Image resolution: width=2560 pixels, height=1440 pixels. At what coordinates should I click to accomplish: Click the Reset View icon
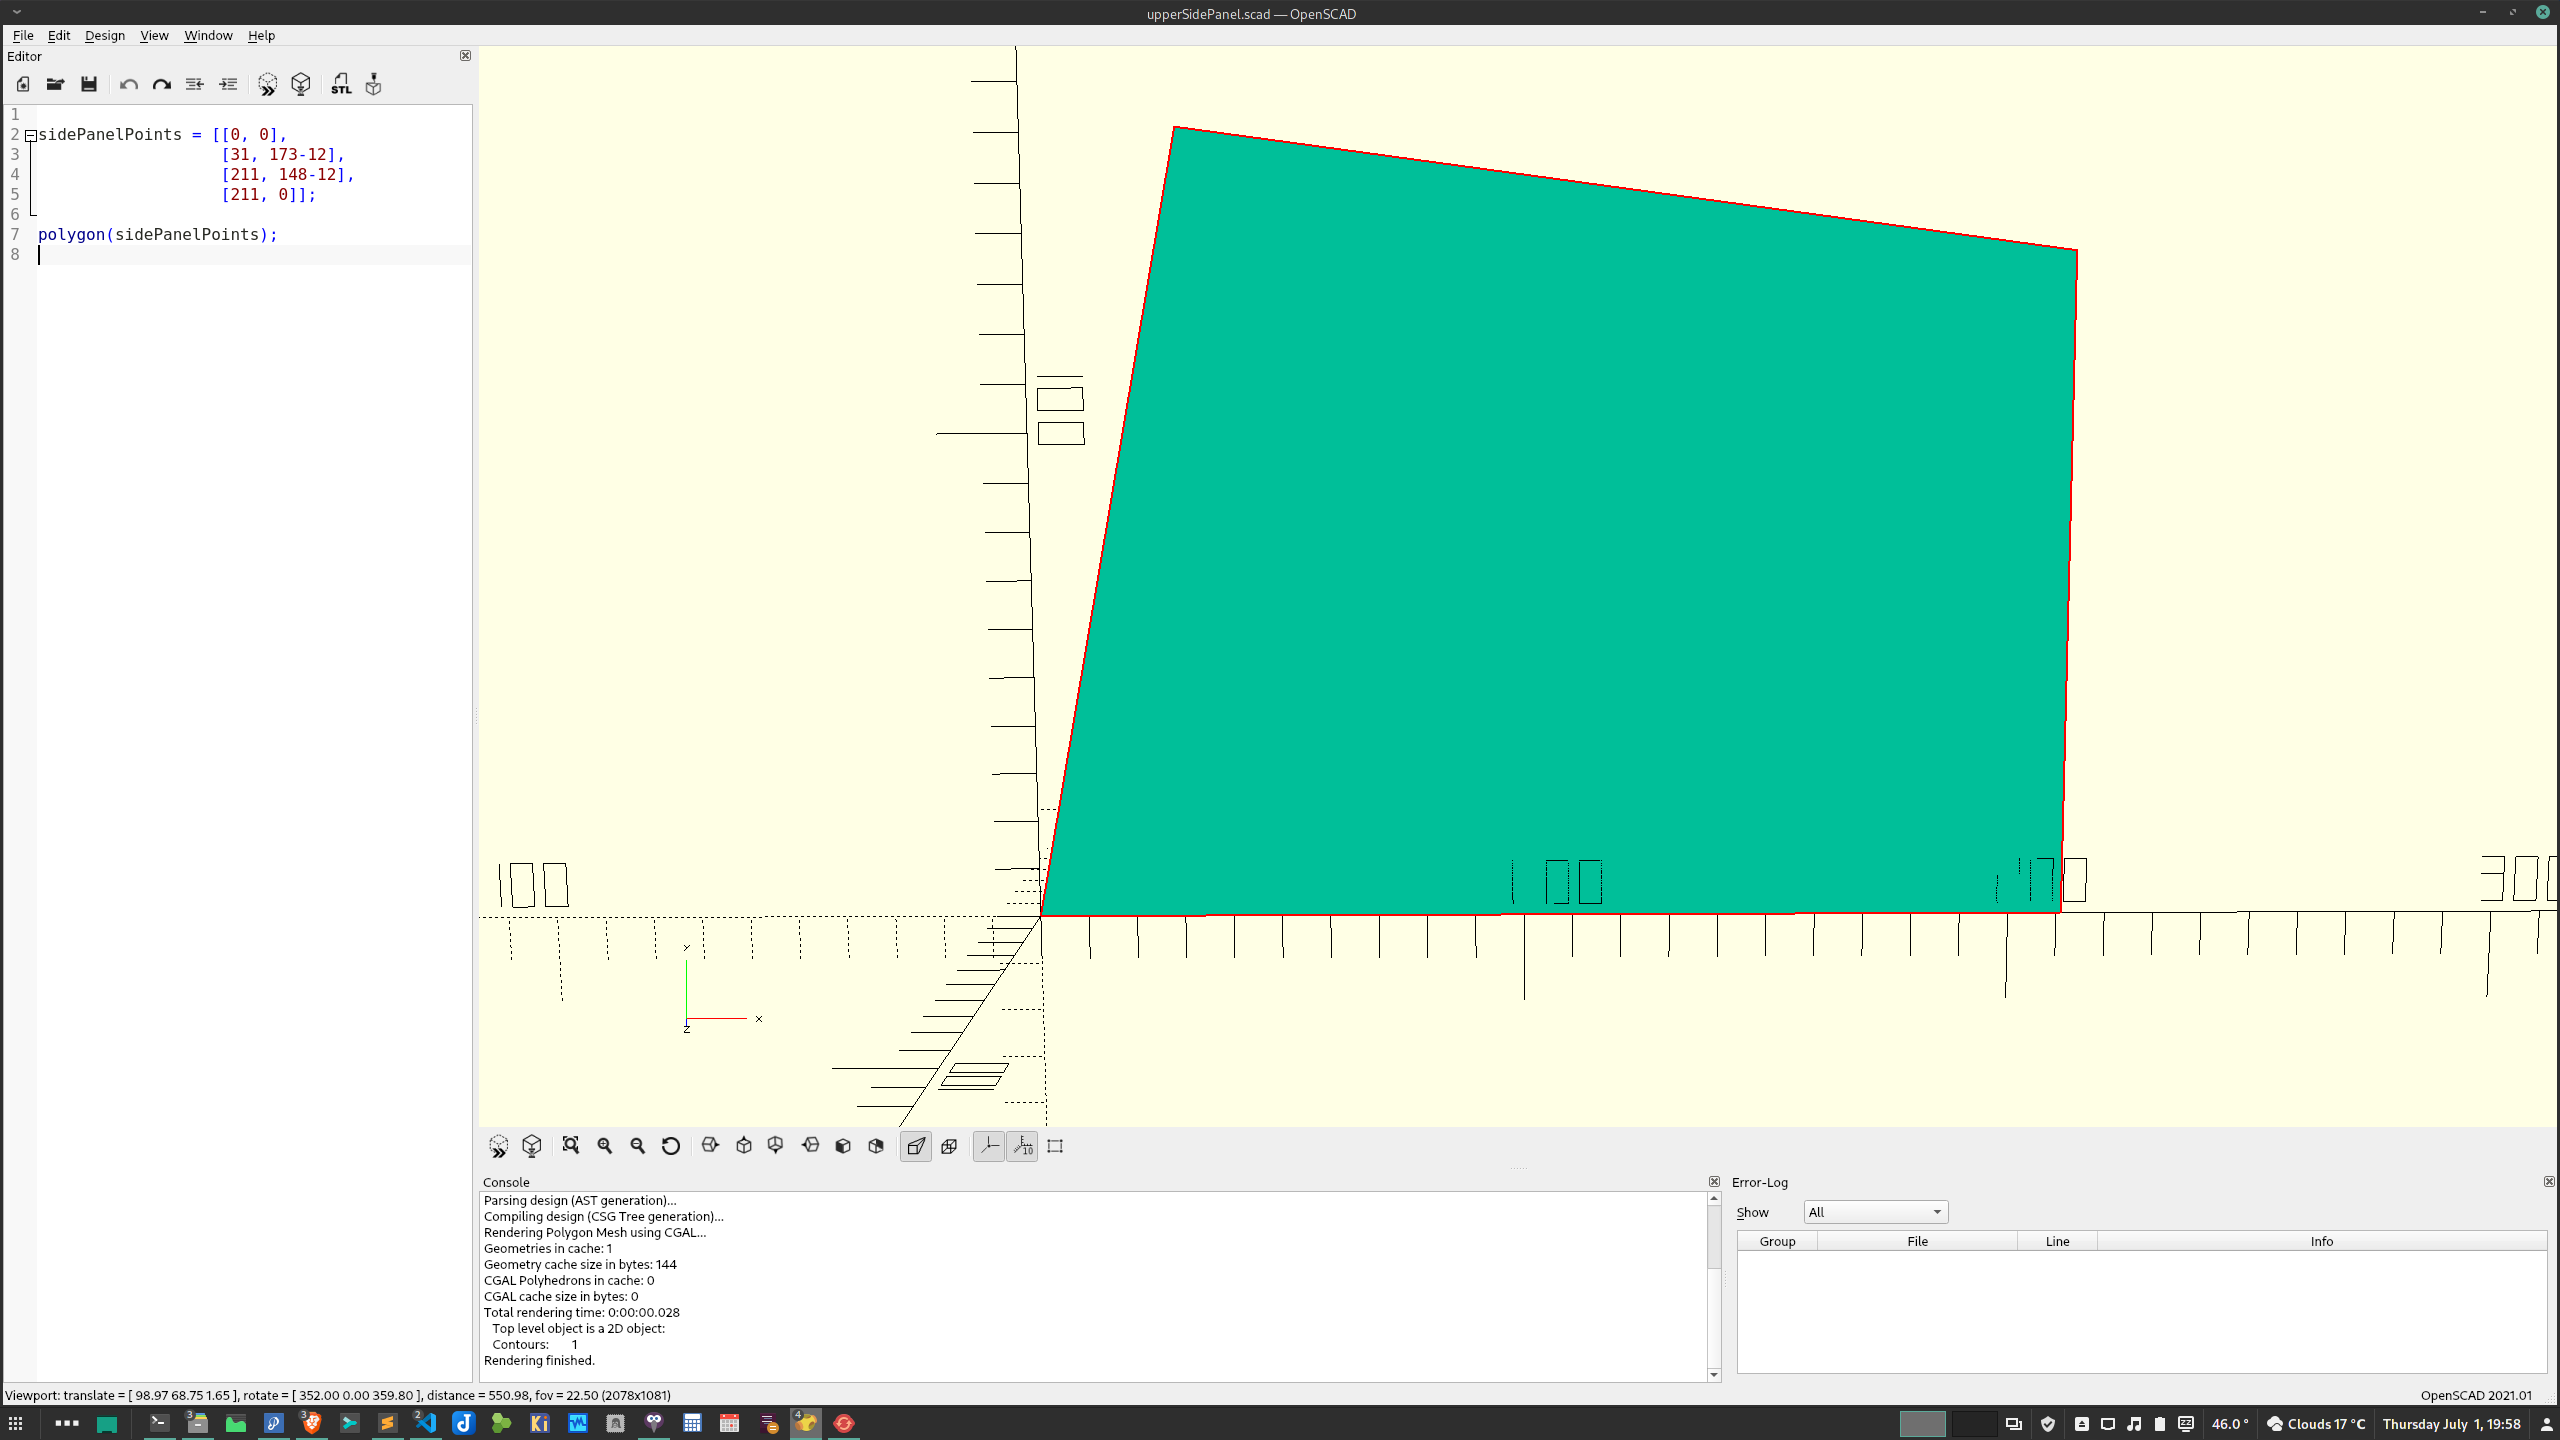point(671,1146)
